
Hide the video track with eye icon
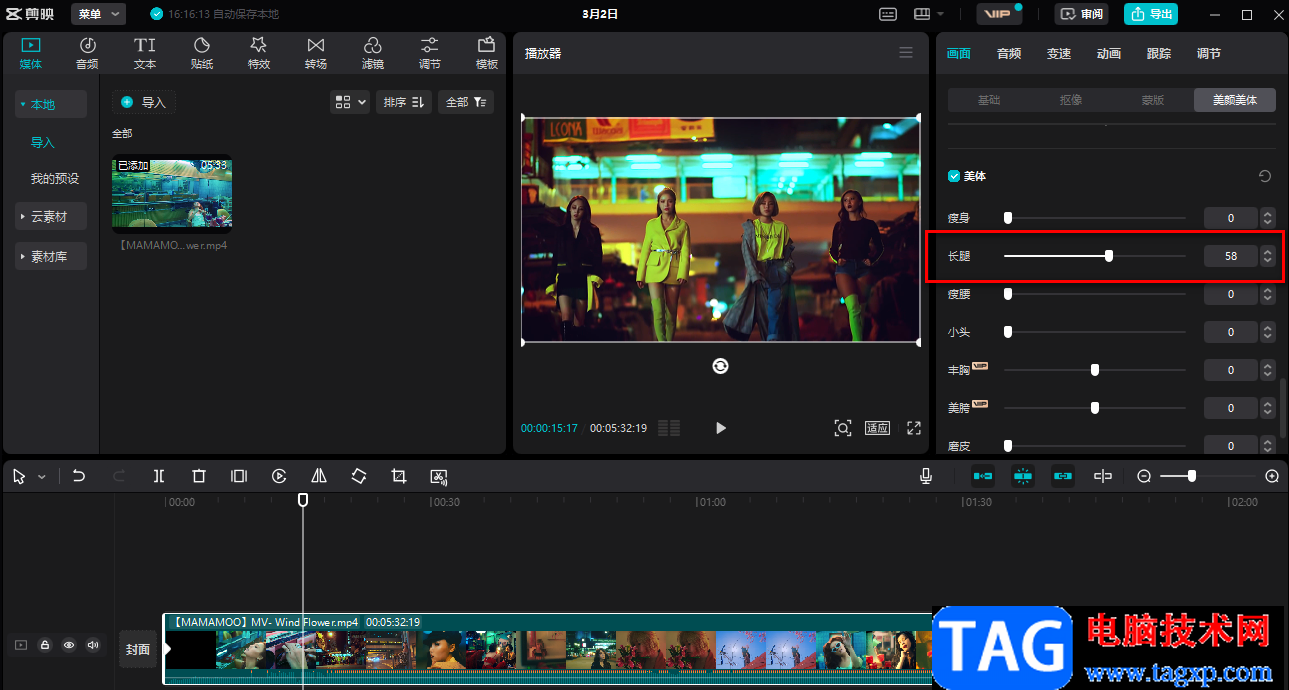[69, 646]
